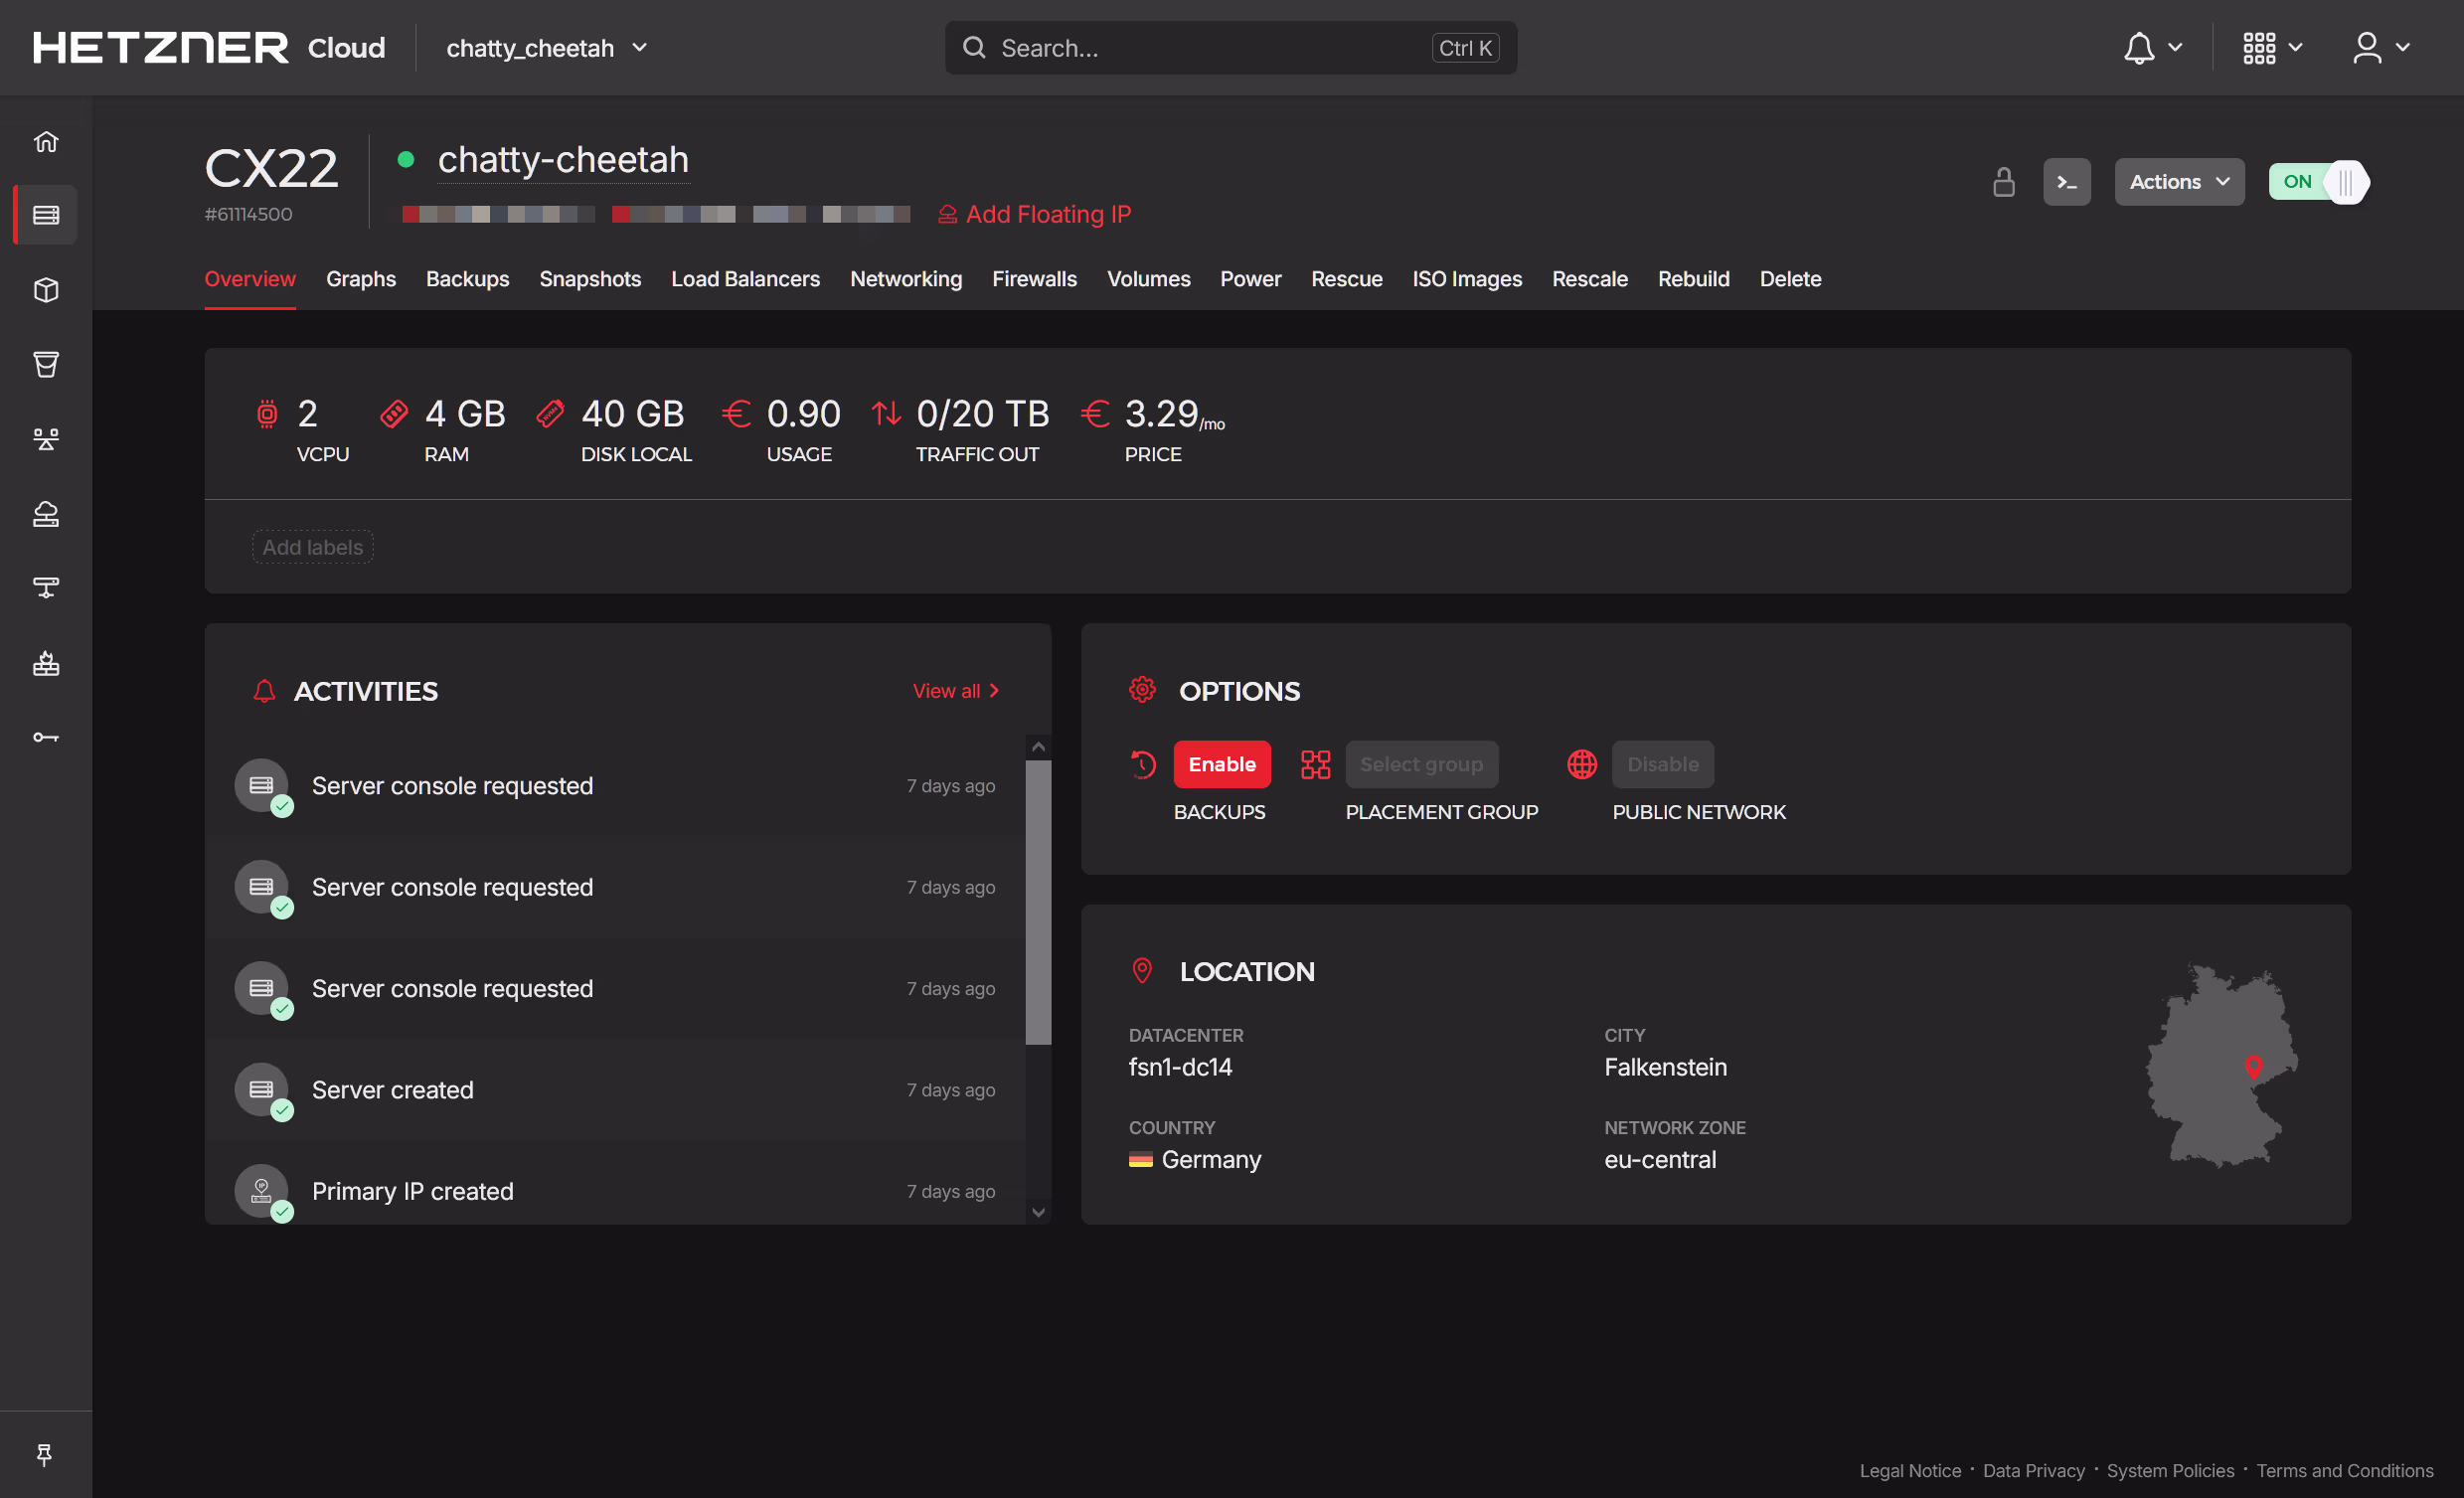Open Load Balancers icon in sidebar

click(46, 439)
